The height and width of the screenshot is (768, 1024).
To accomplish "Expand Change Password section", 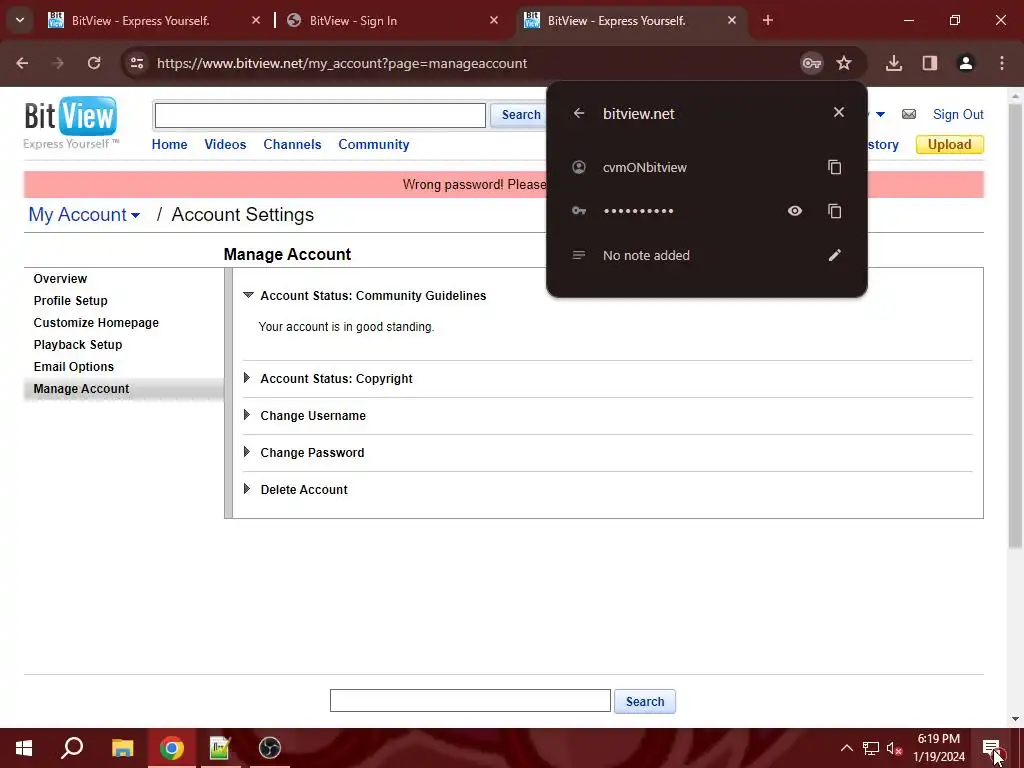I will (312, 453).
